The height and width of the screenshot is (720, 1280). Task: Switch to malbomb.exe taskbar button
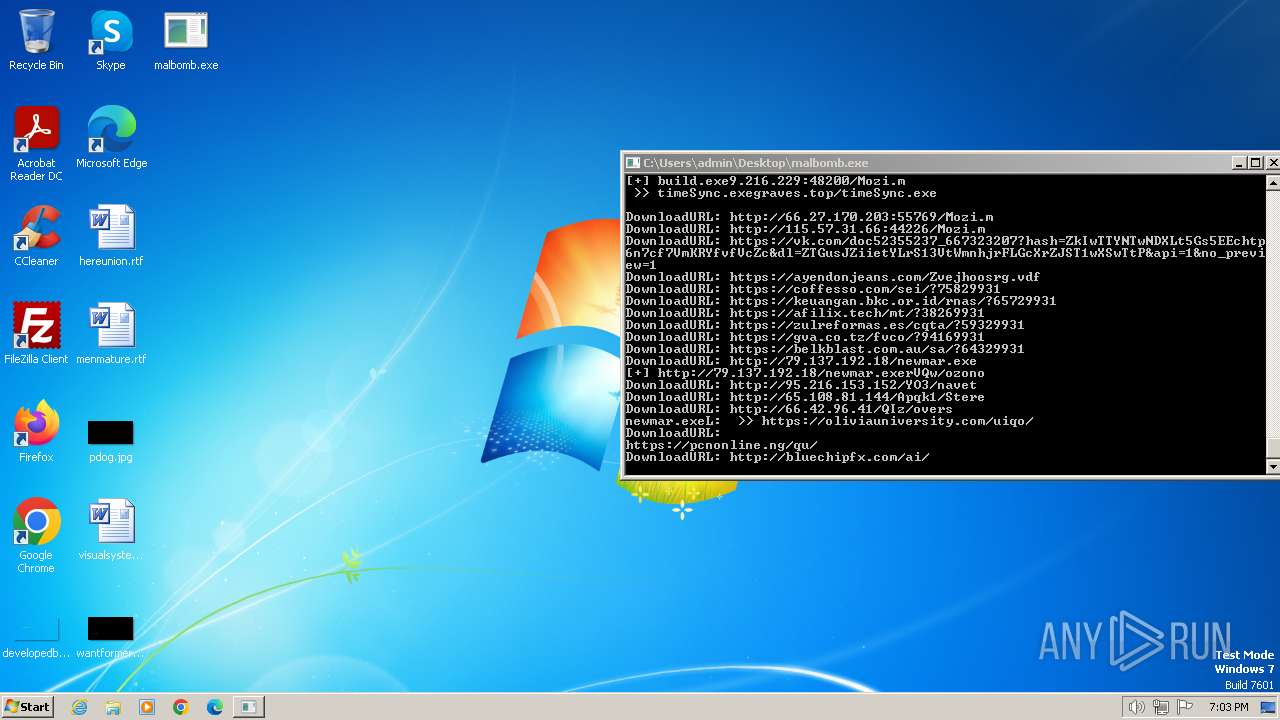[248, 707]
